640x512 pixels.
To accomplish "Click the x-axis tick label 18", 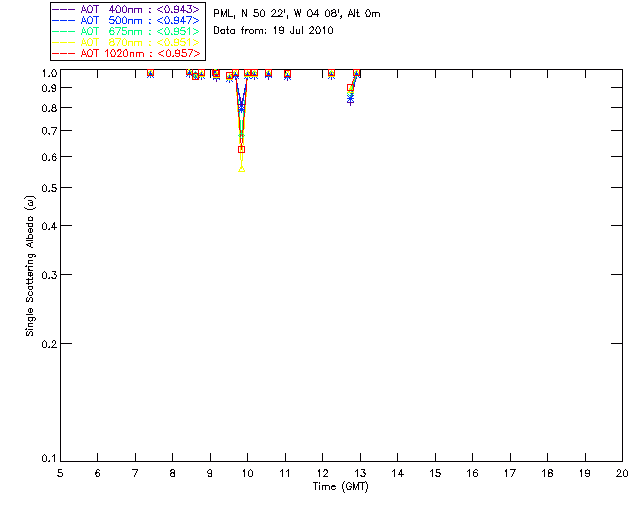I will [x=548, y=473].
